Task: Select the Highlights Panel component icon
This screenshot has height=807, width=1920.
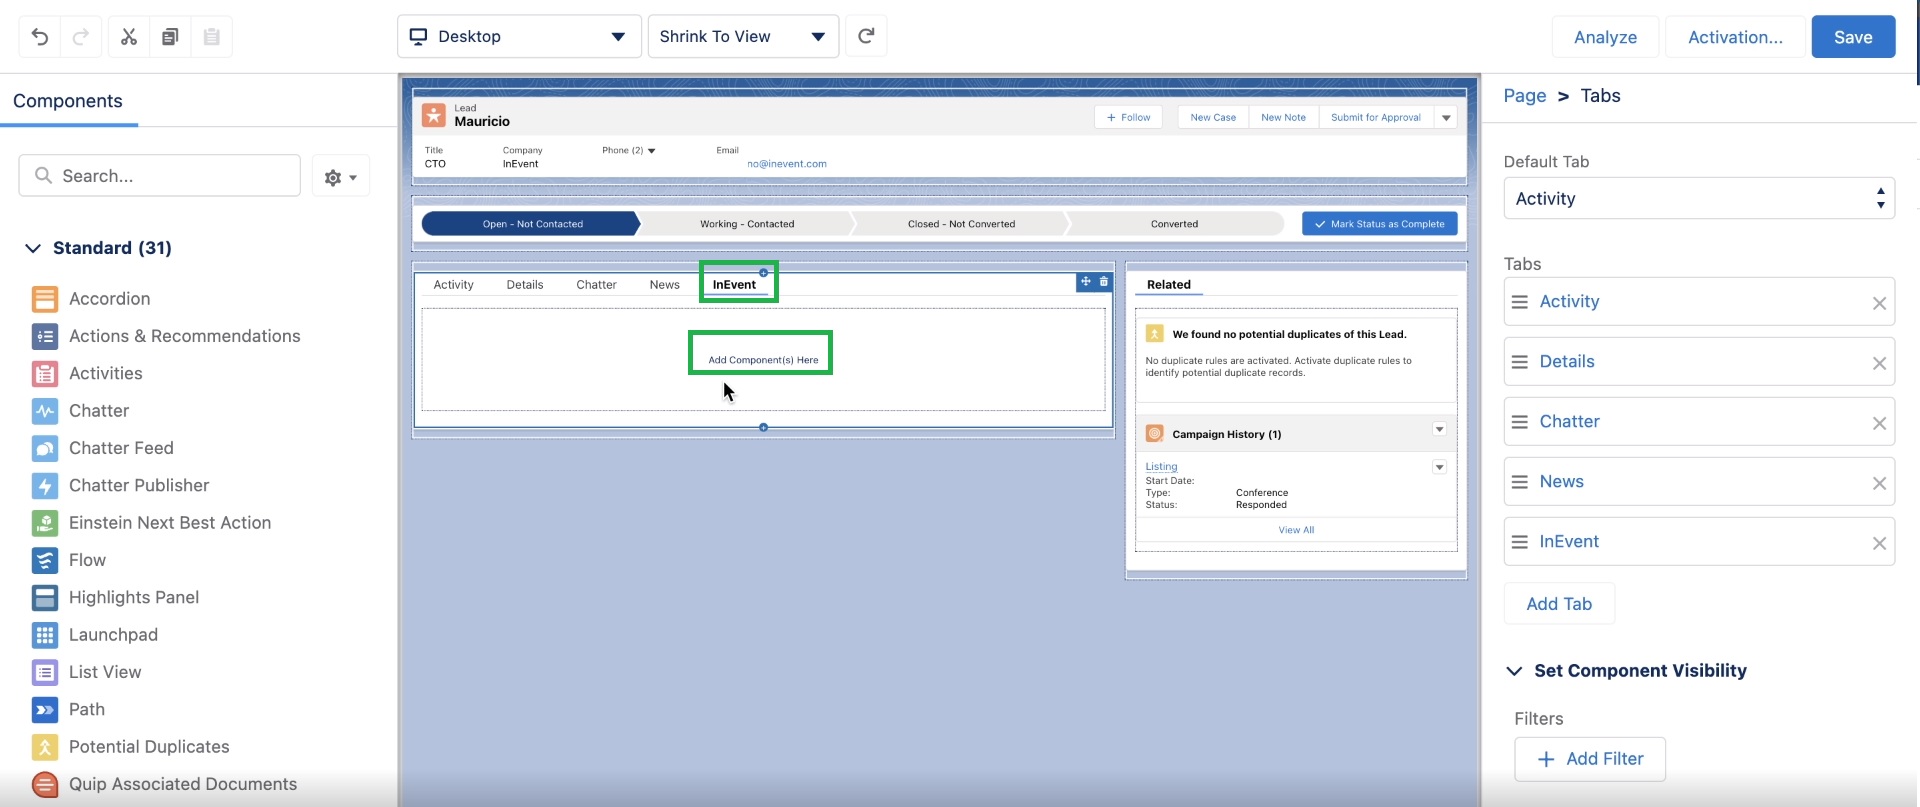Action: [x=45, y=598]
